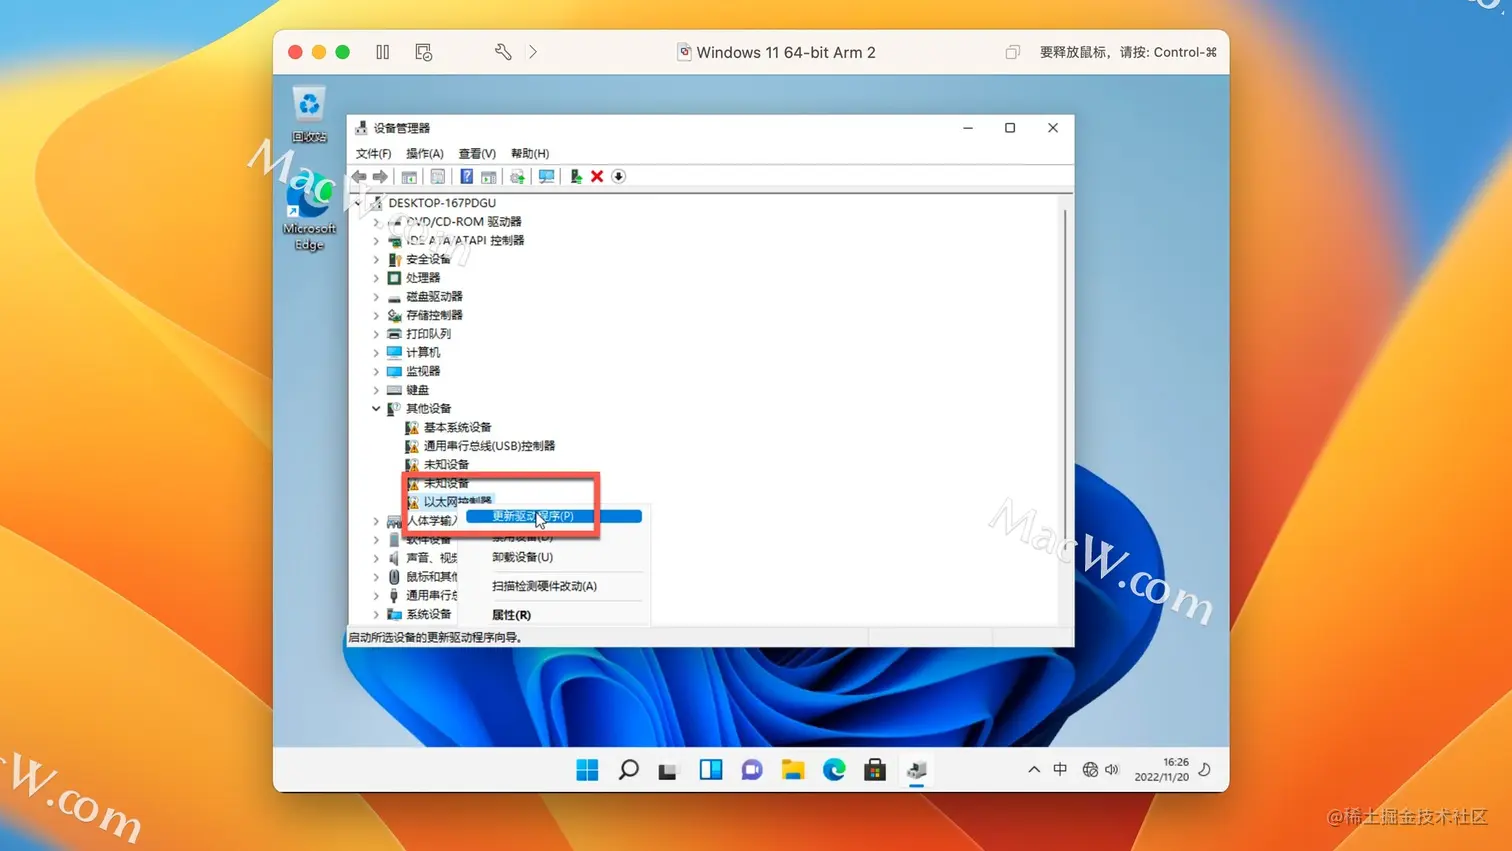1512x851 pixels.
Task: Open Microsoft Store from the taskbar
Action: tap(875, 769)
